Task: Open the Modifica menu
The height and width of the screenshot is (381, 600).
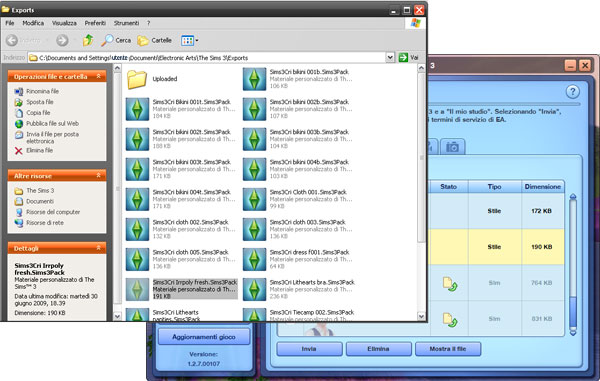Action: click(33, 23)
